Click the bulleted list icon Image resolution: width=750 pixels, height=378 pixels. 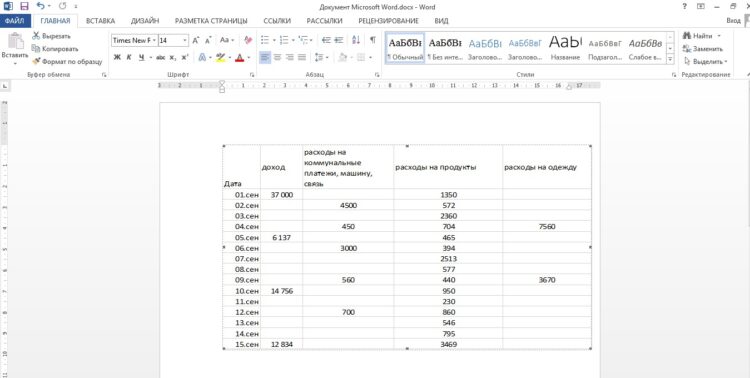(265, 40)
